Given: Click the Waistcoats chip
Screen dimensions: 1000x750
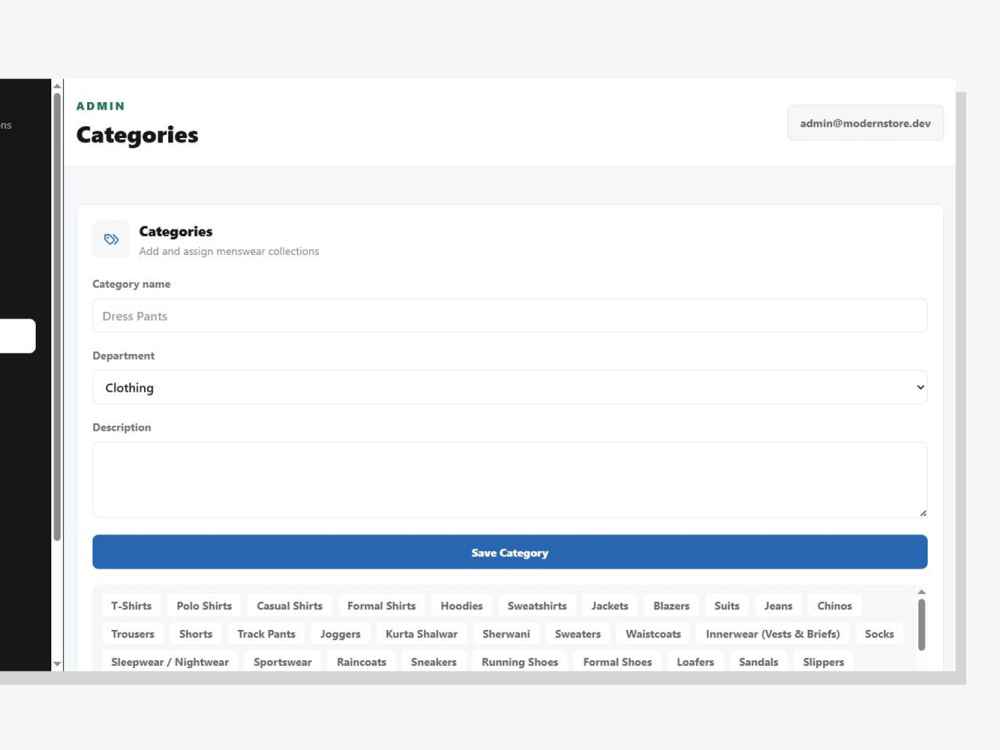Looking at the screenshot, I should (653, 634).
